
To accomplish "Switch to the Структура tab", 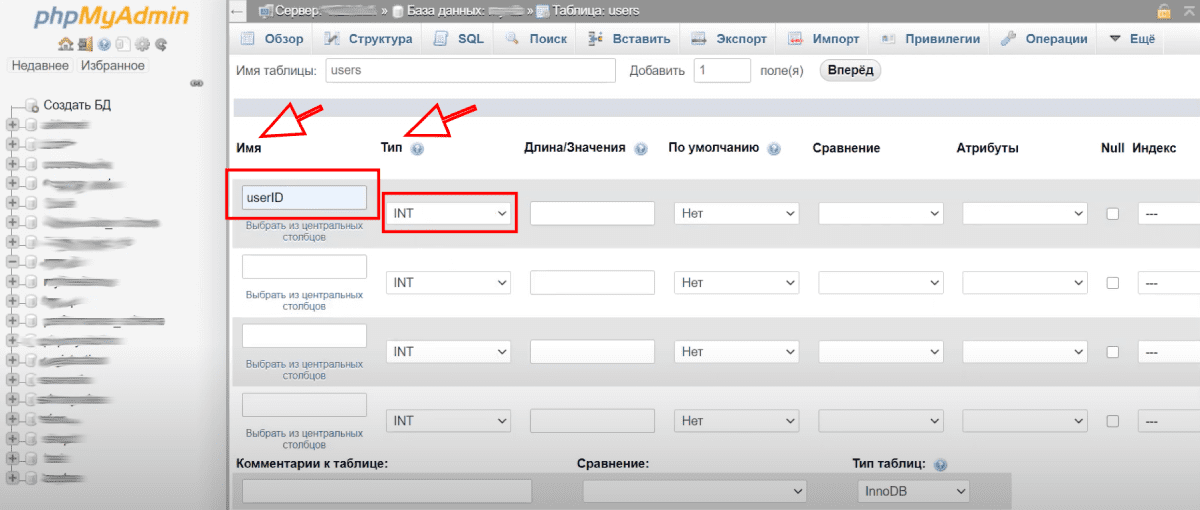I will (x=368, y=39).
